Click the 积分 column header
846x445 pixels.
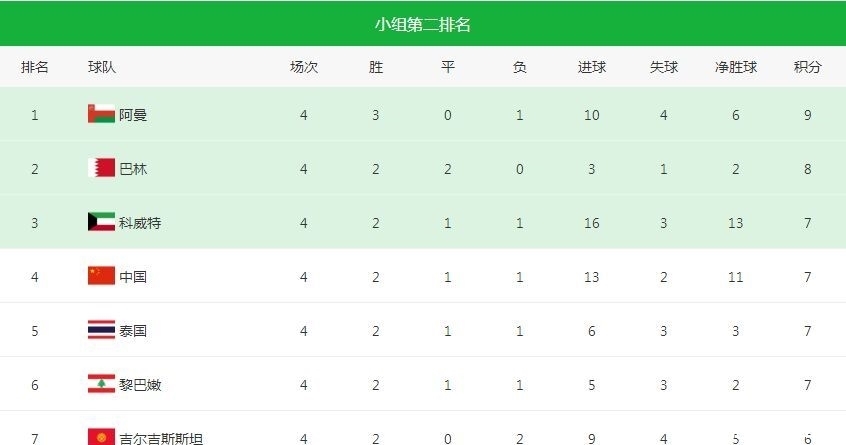(808, 68)
